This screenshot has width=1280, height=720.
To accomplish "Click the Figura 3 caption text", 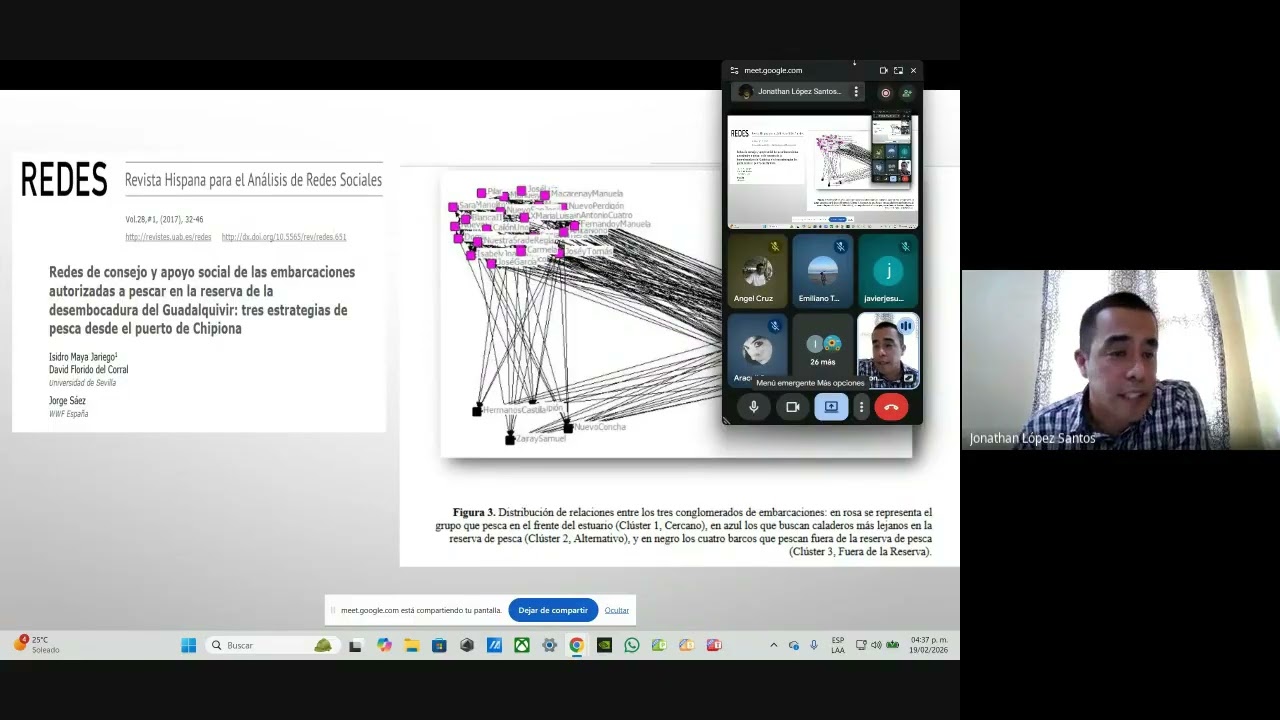I will (683, 532).
